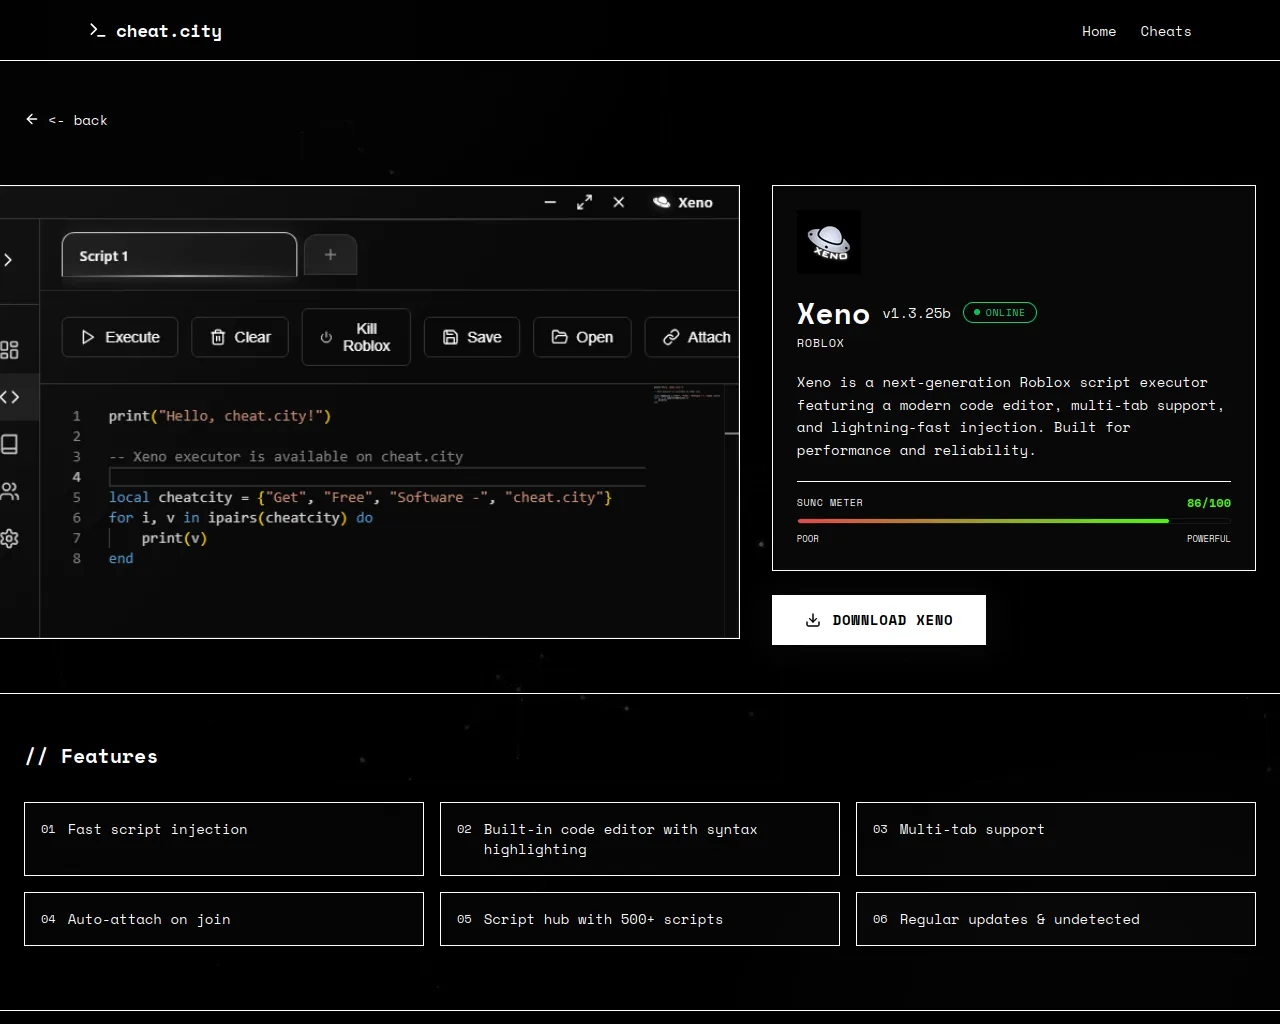Click the code minimap preview
The image size is (1280, 1024).
pyautogui.click(x=687, y=396)
